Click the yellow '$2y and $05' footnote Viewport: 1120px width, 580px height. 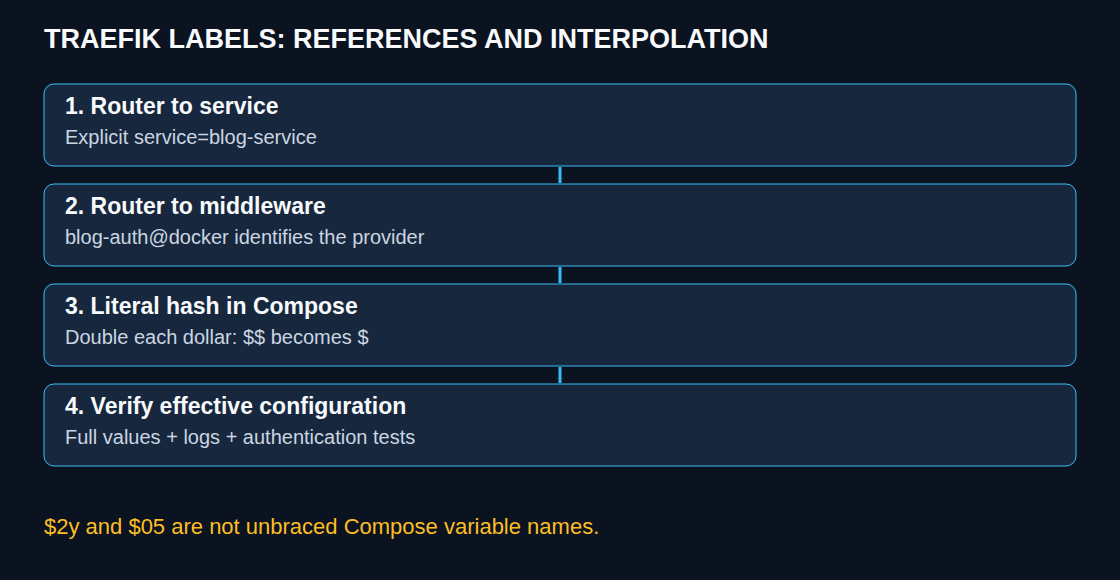pos(321,527)
